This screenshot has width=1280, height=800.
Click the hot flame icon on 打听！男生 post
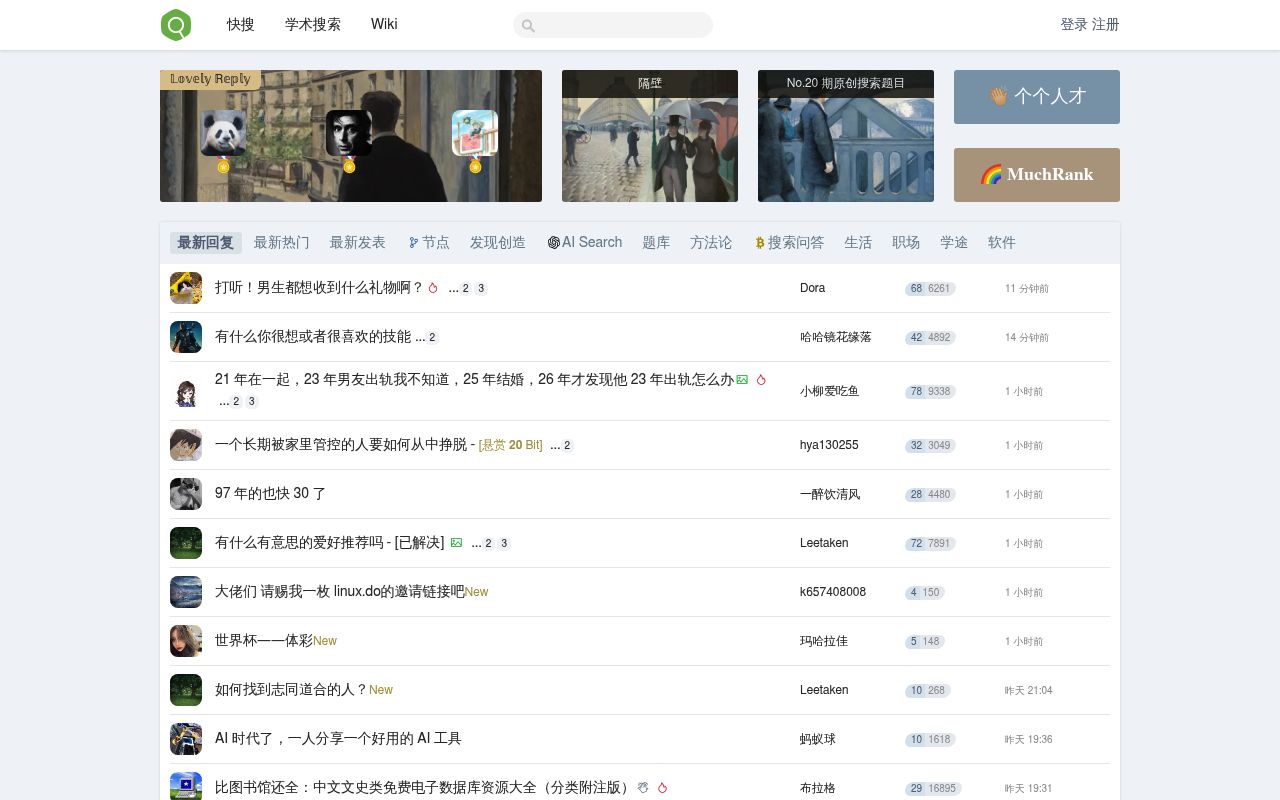433,288
